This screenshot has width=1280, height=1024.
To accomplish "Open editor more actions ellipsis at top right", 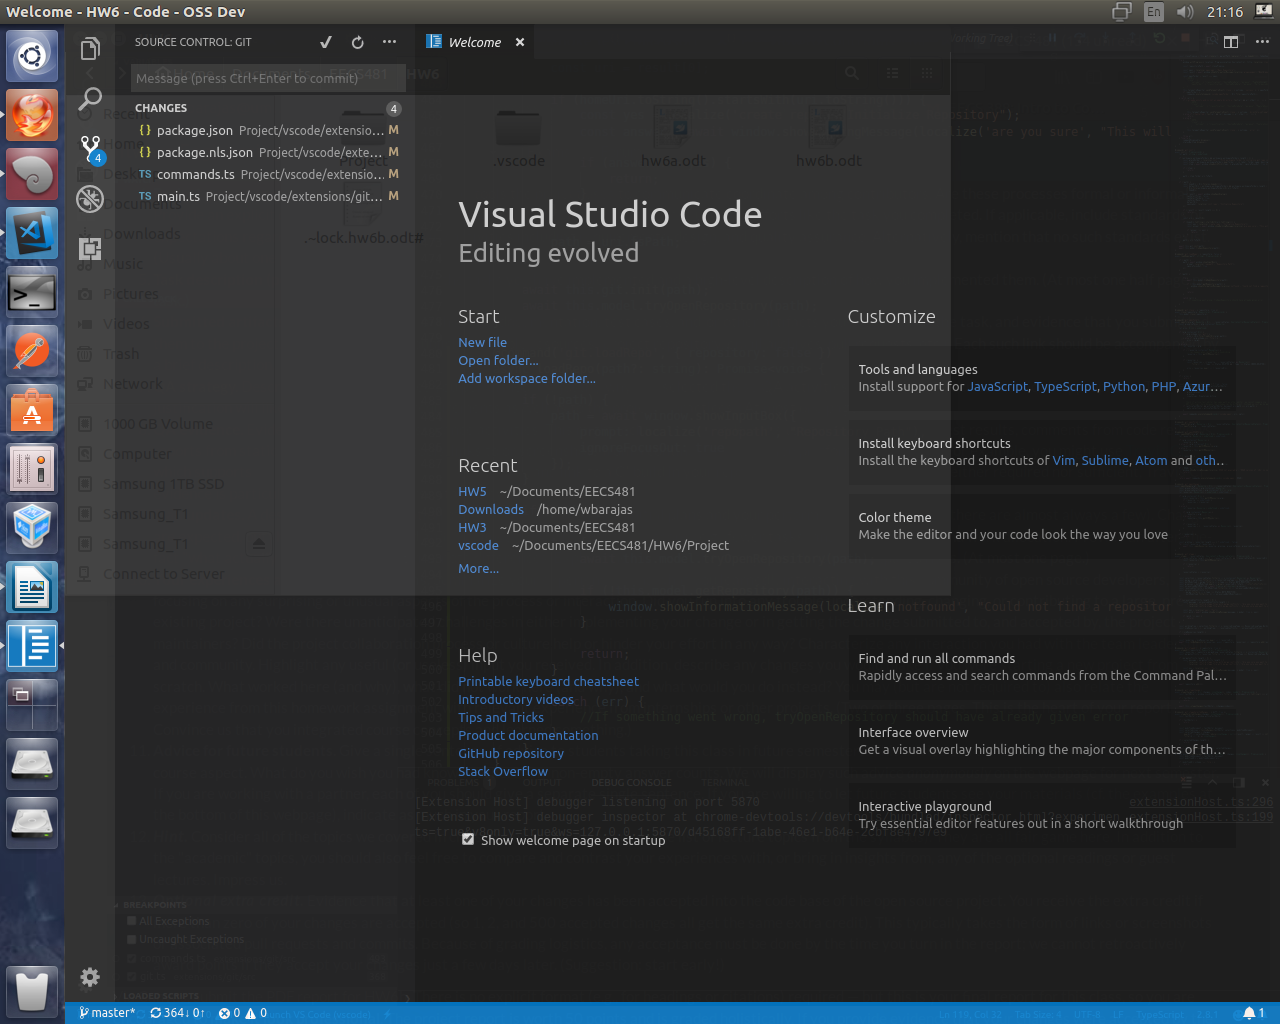I will coord(1262,42).
